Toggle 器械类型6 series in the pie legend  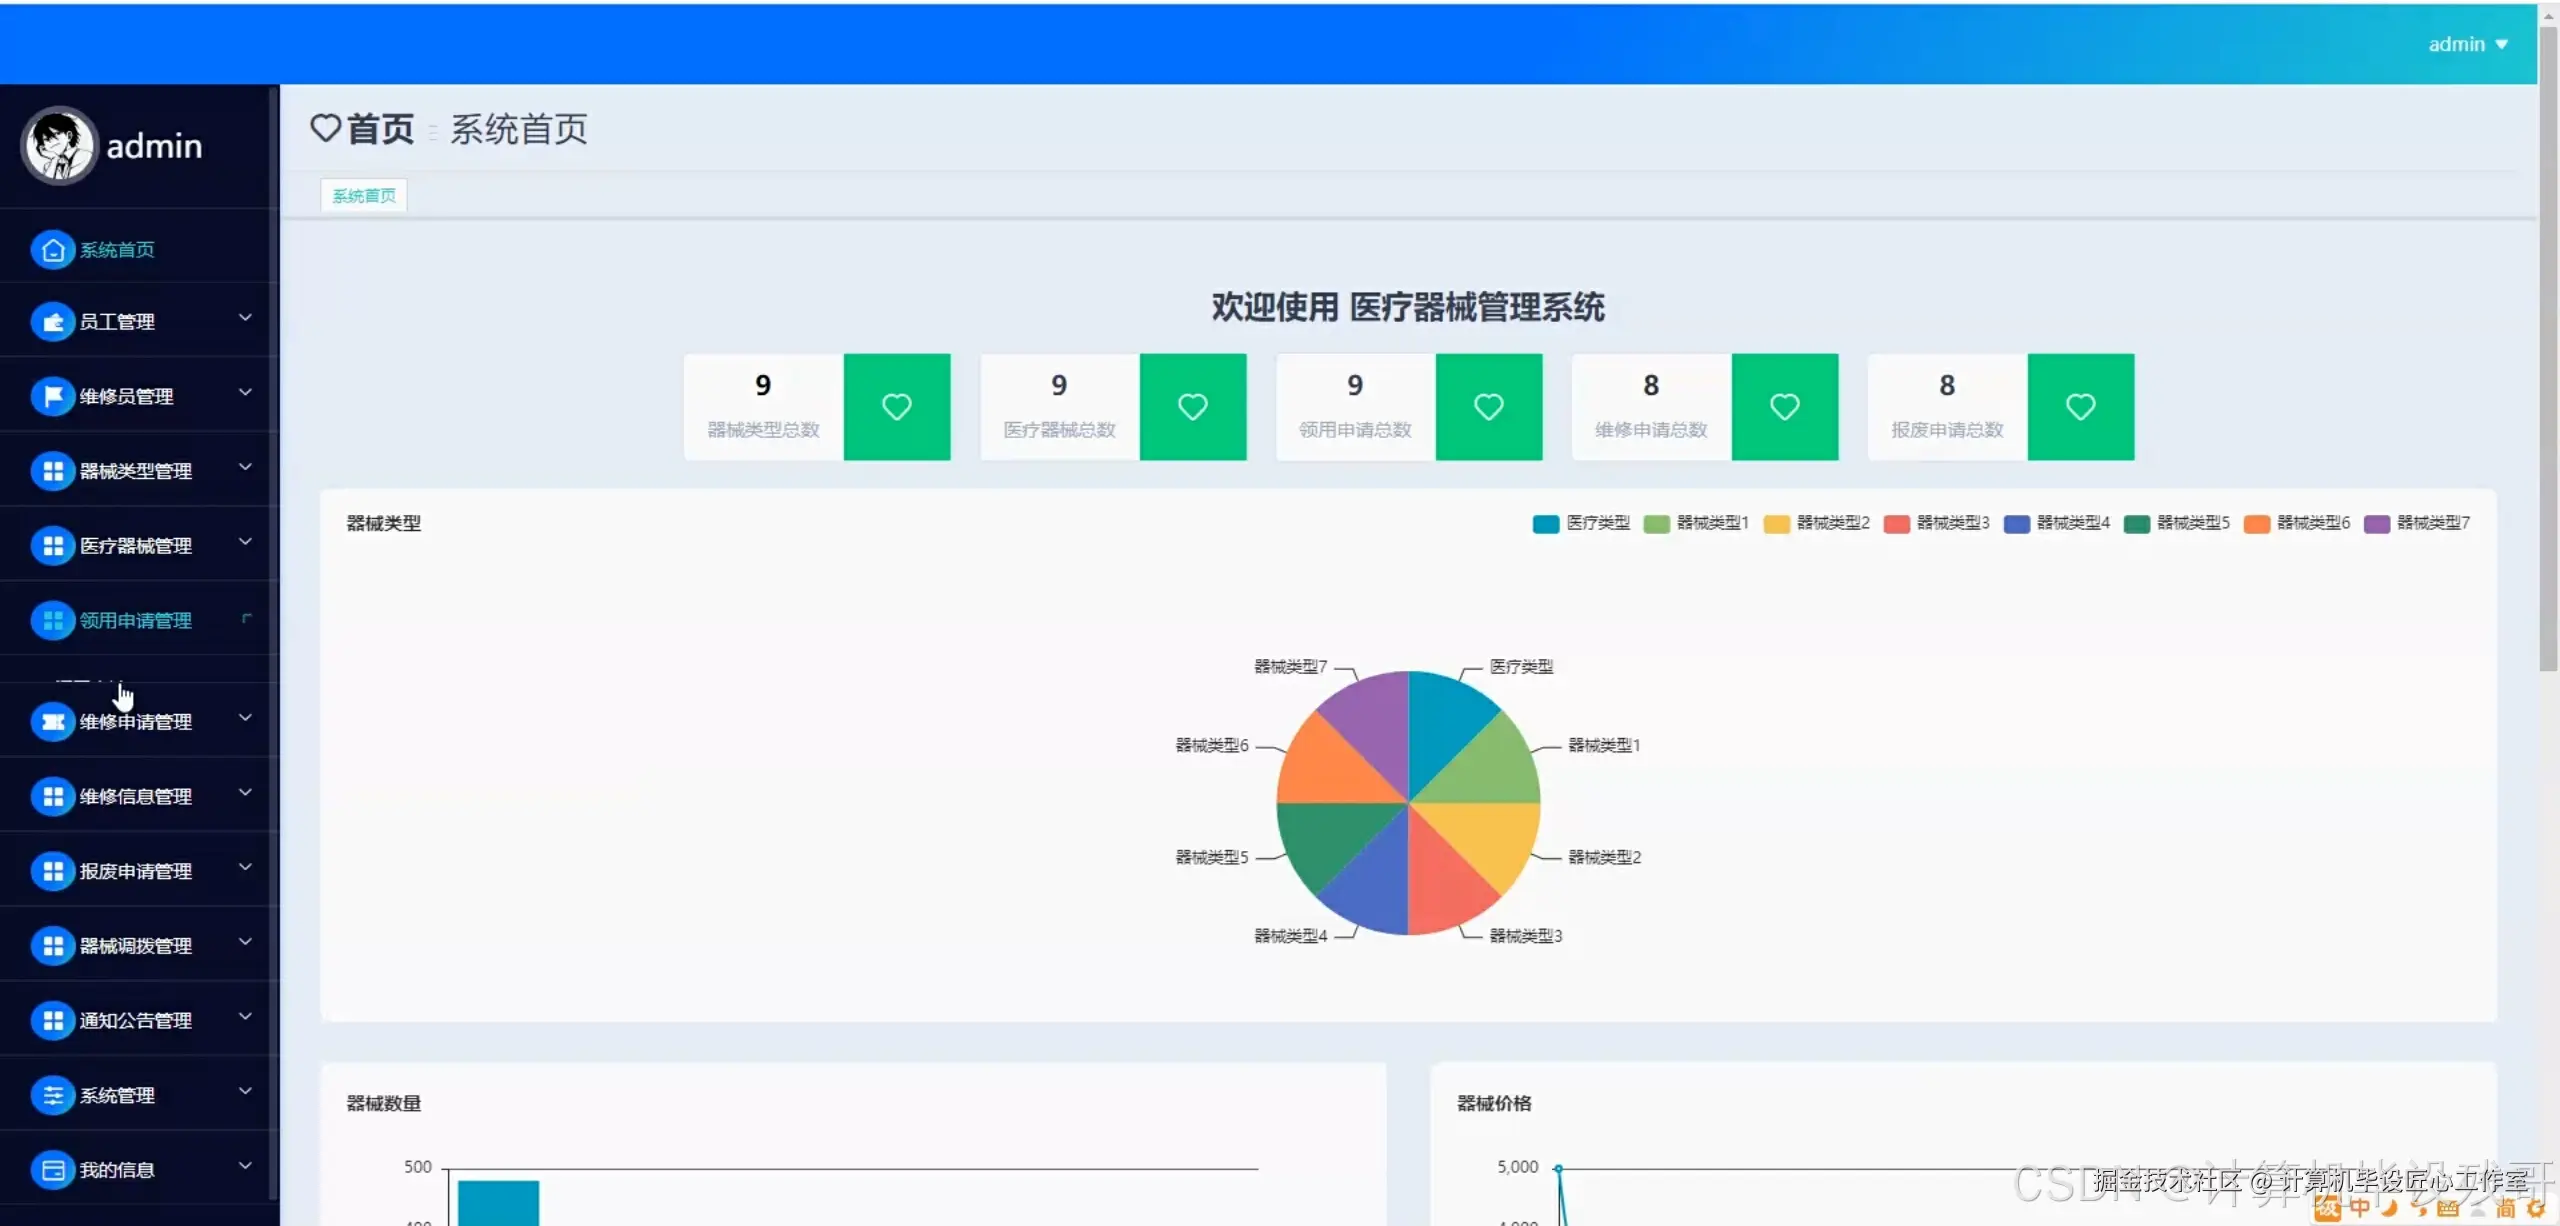click(x=2297, y=523)
